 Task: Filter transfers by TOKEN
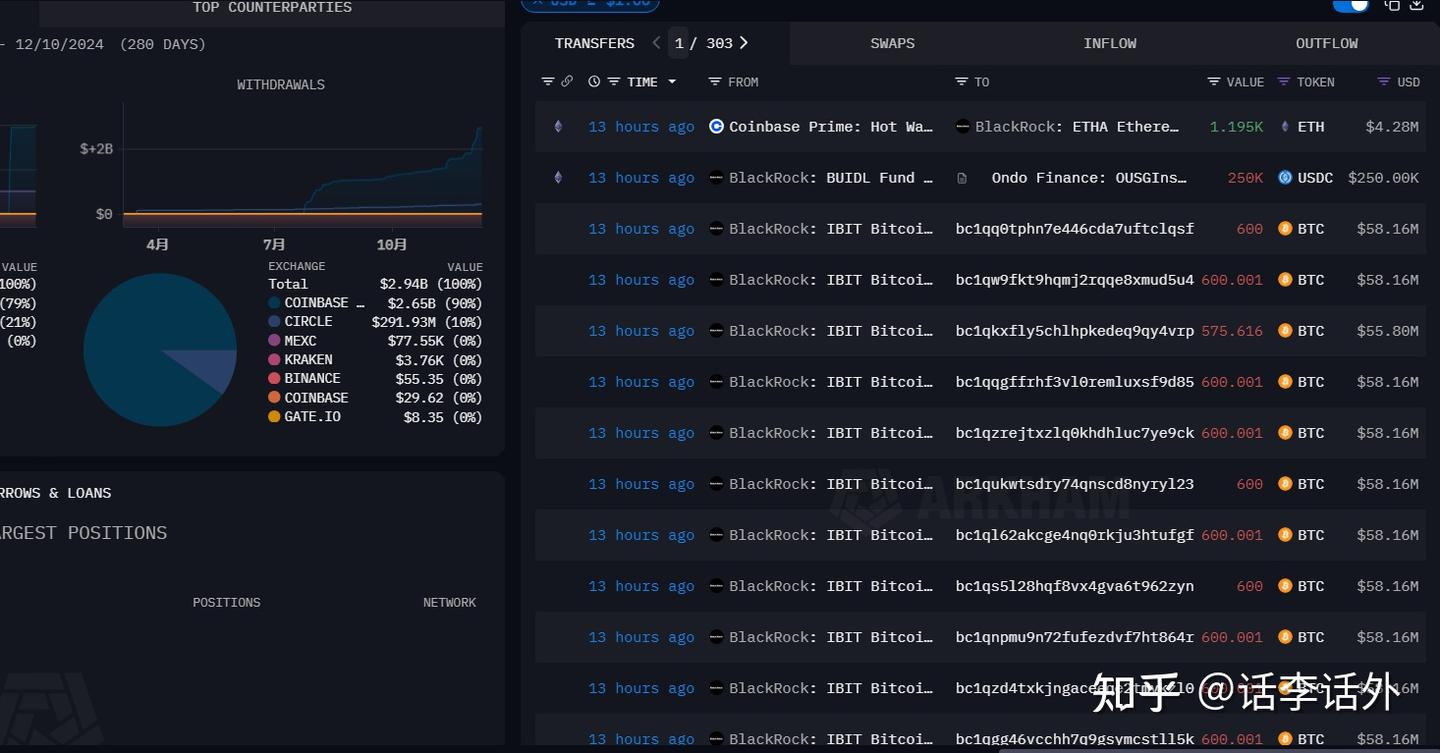point(1284,82)
